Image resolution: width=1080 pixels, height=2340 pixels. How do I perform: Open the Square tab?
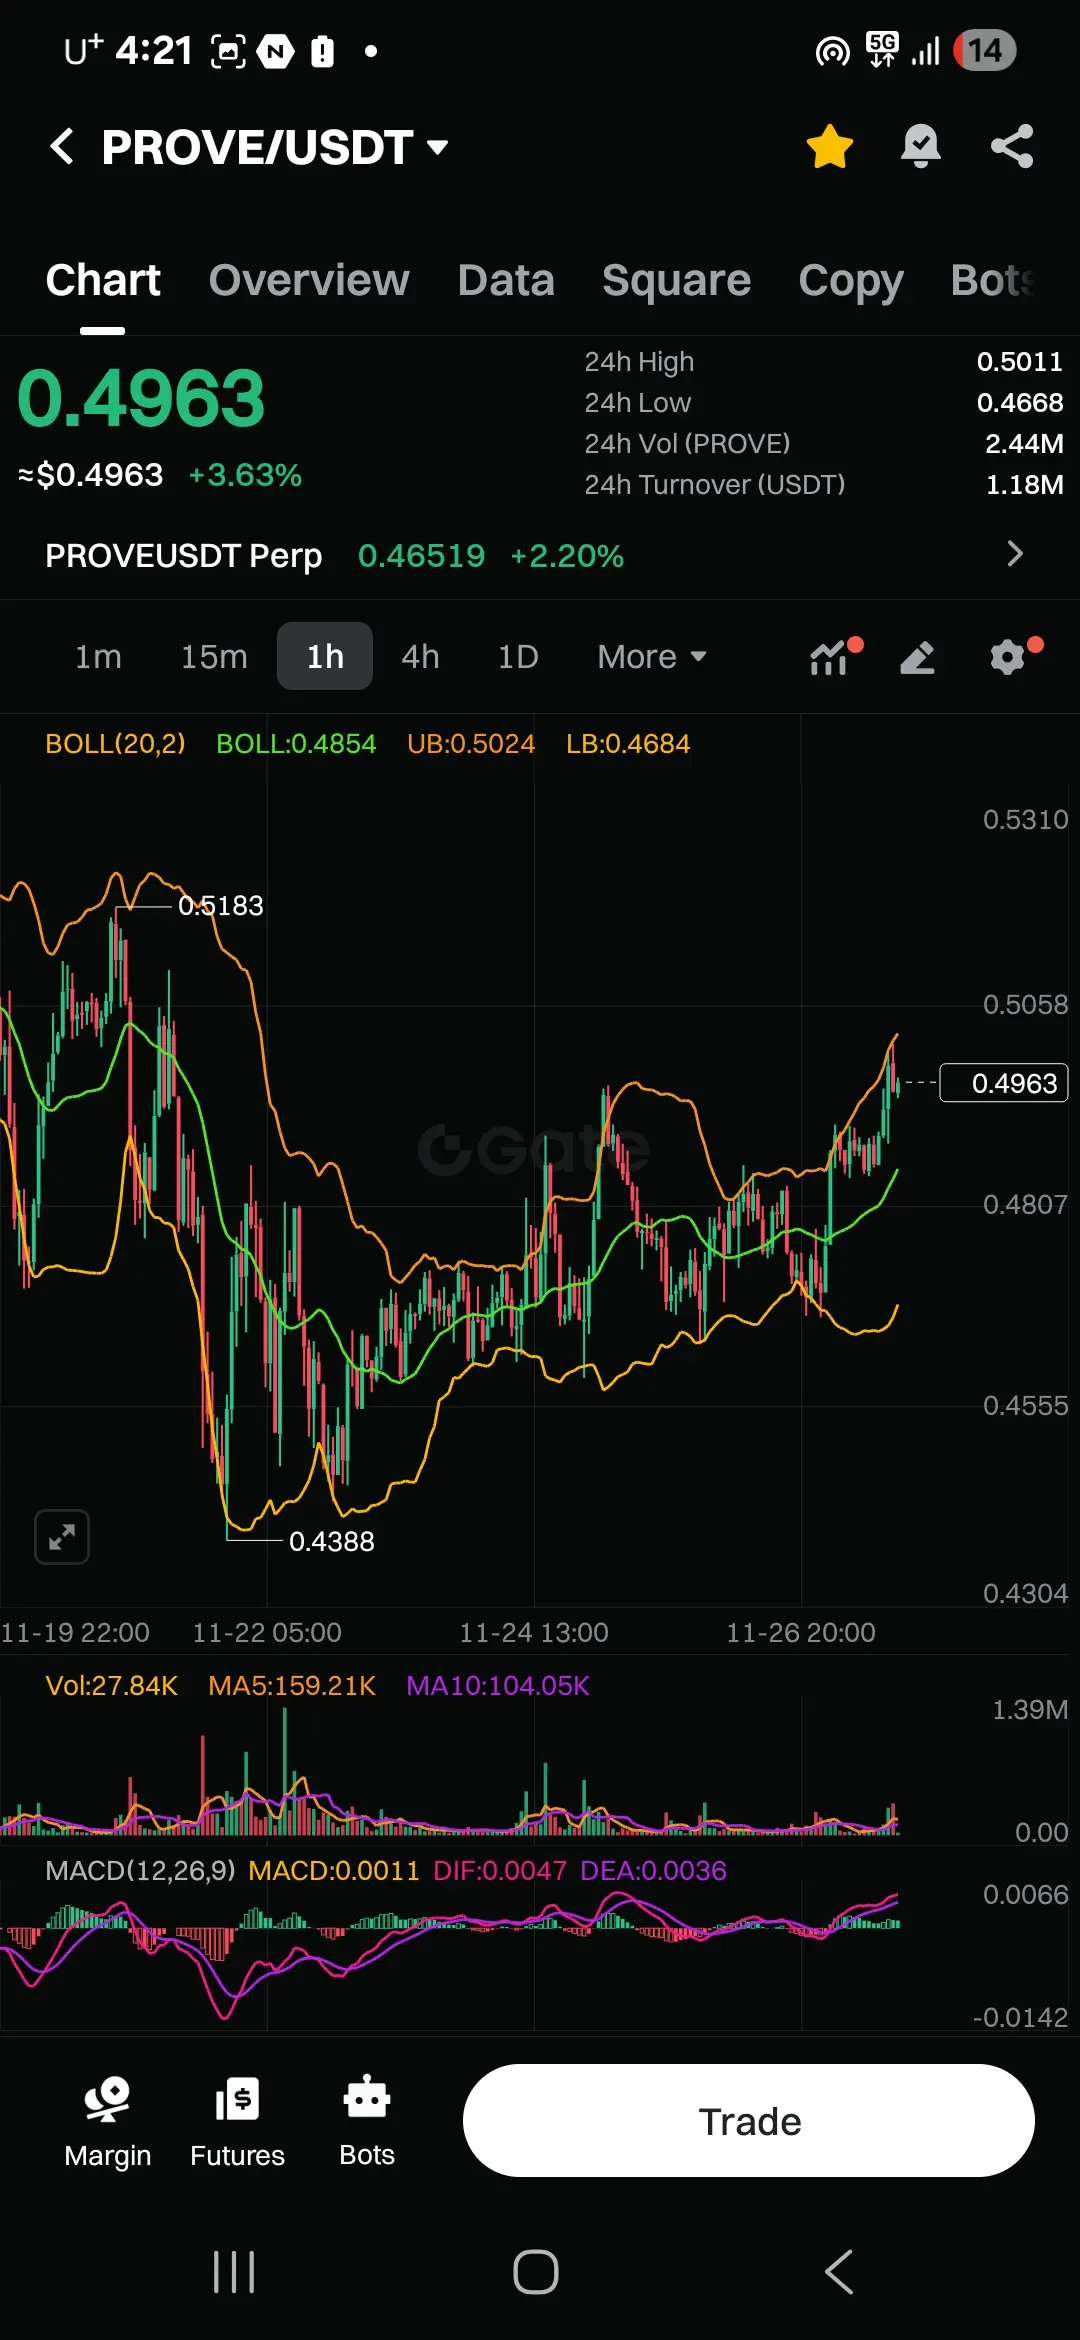(x=676, y=280)
